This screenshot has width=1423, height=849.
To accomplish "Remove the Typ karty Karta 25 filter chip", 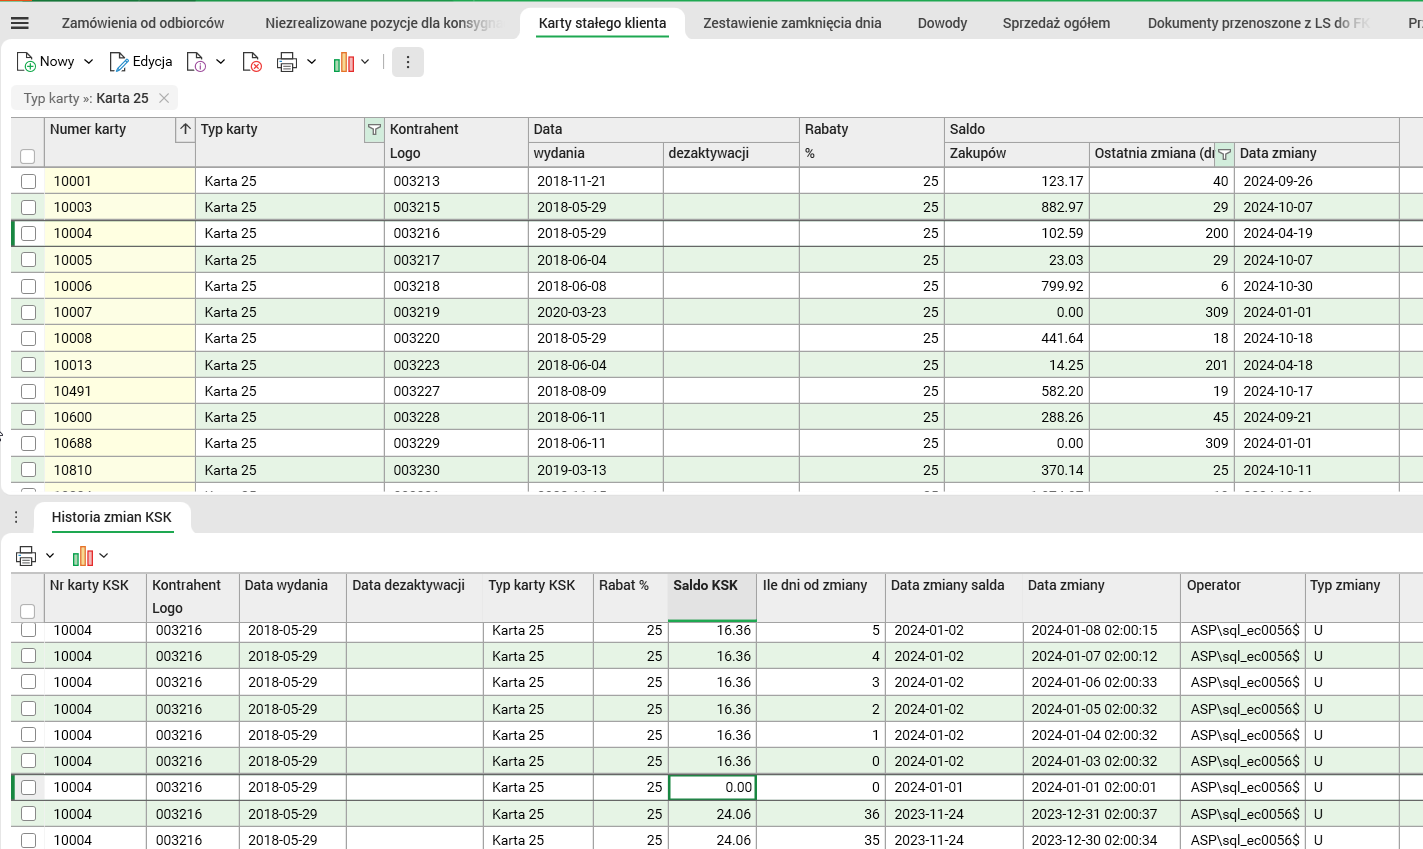I will (x=164, y=98).
